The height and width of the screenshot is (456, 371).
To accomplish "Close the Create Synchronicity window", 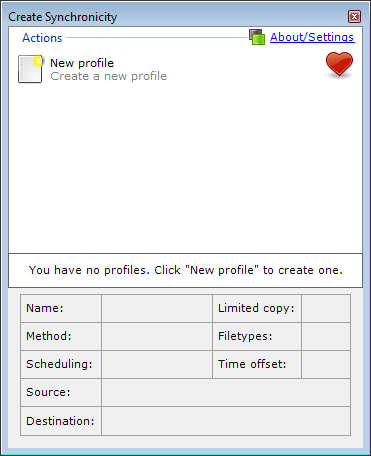I will pyautogui.click(x=354, y=16).
